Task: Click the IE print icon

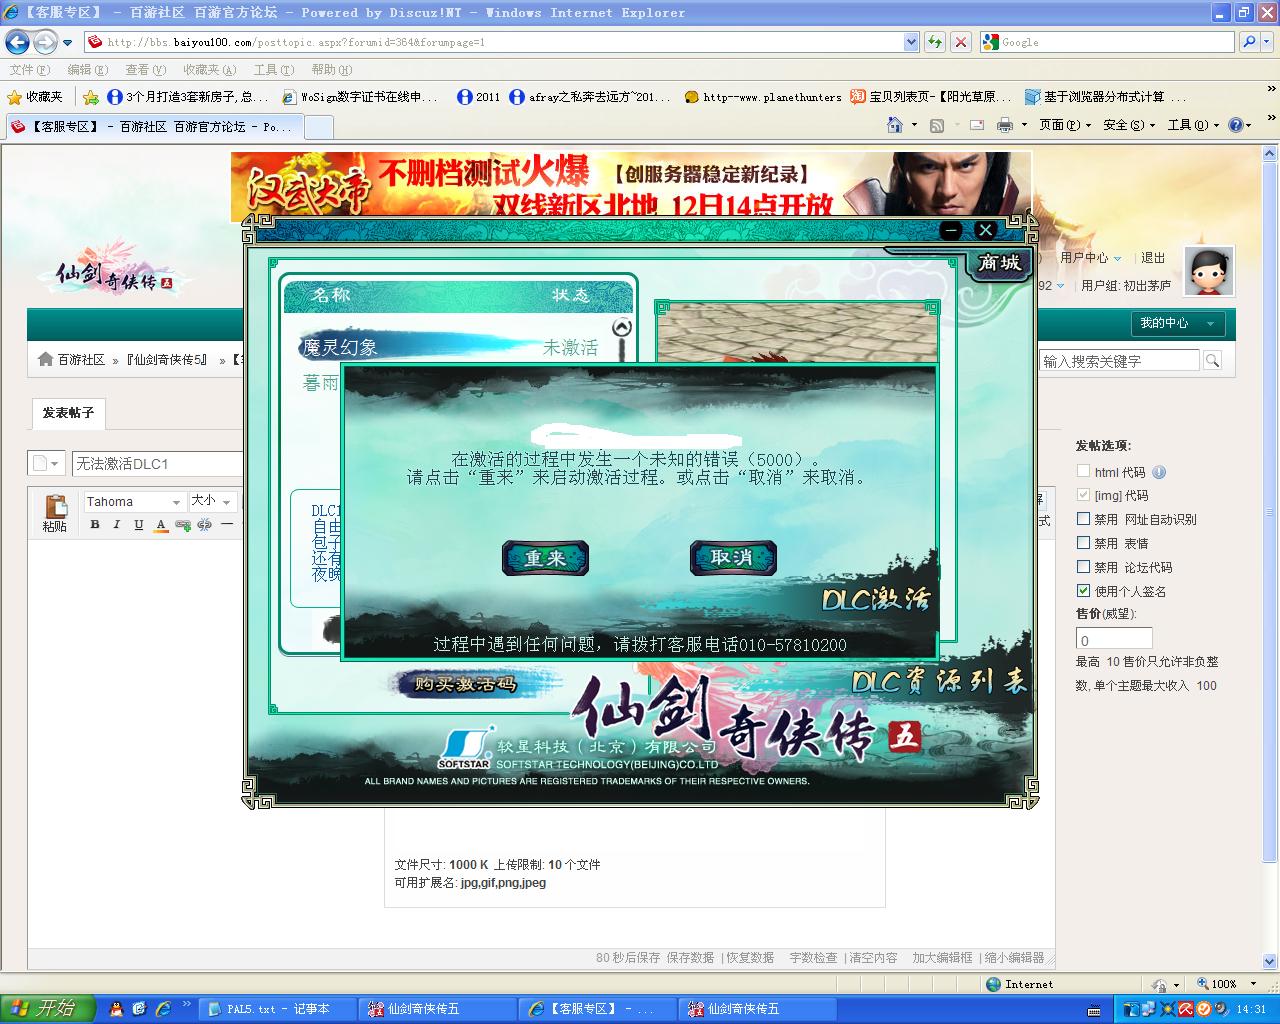Action: (1004, 125)
